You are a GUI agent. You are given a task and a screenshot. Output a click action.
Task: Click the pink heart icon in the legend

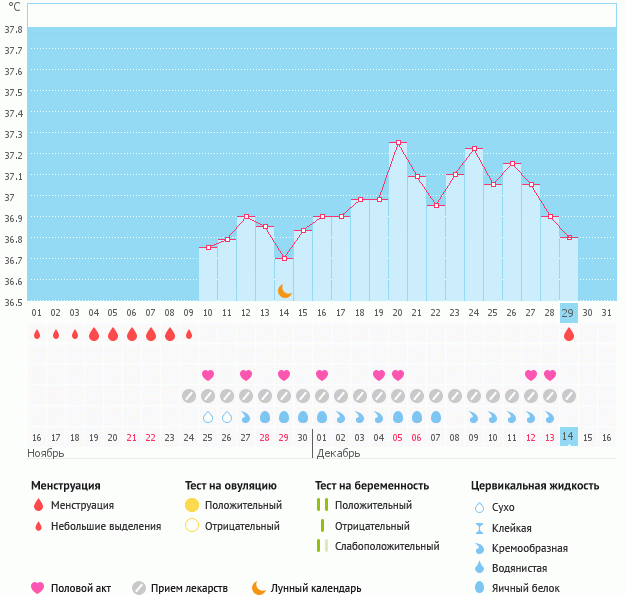[x=38, y=588]
